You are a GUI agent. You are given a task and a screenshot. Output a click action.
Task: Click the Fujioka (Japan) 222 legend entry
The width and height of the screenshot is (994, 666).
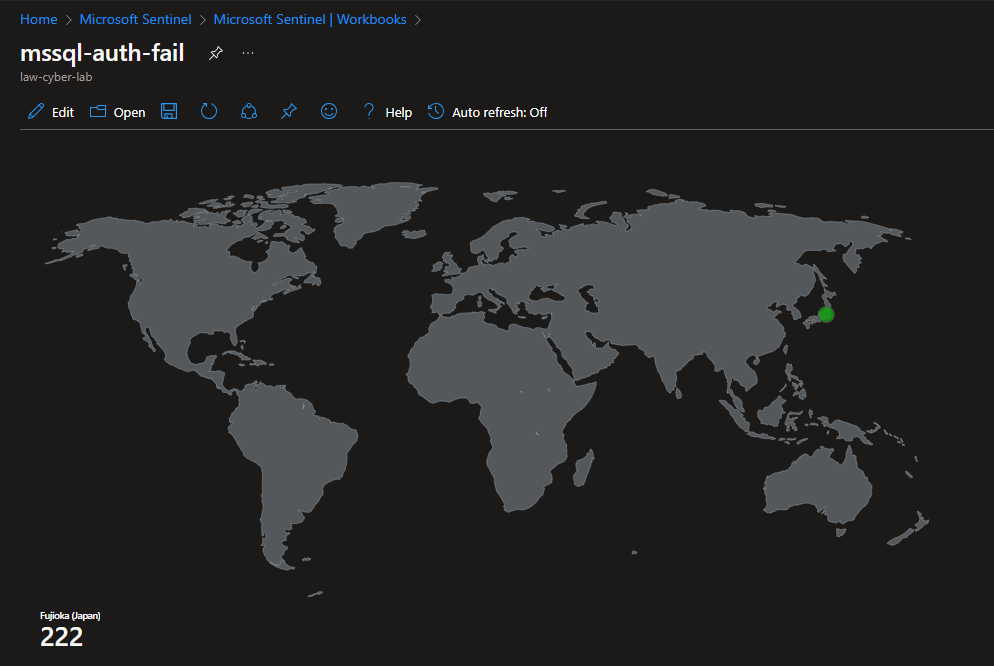tap(69, 629)
